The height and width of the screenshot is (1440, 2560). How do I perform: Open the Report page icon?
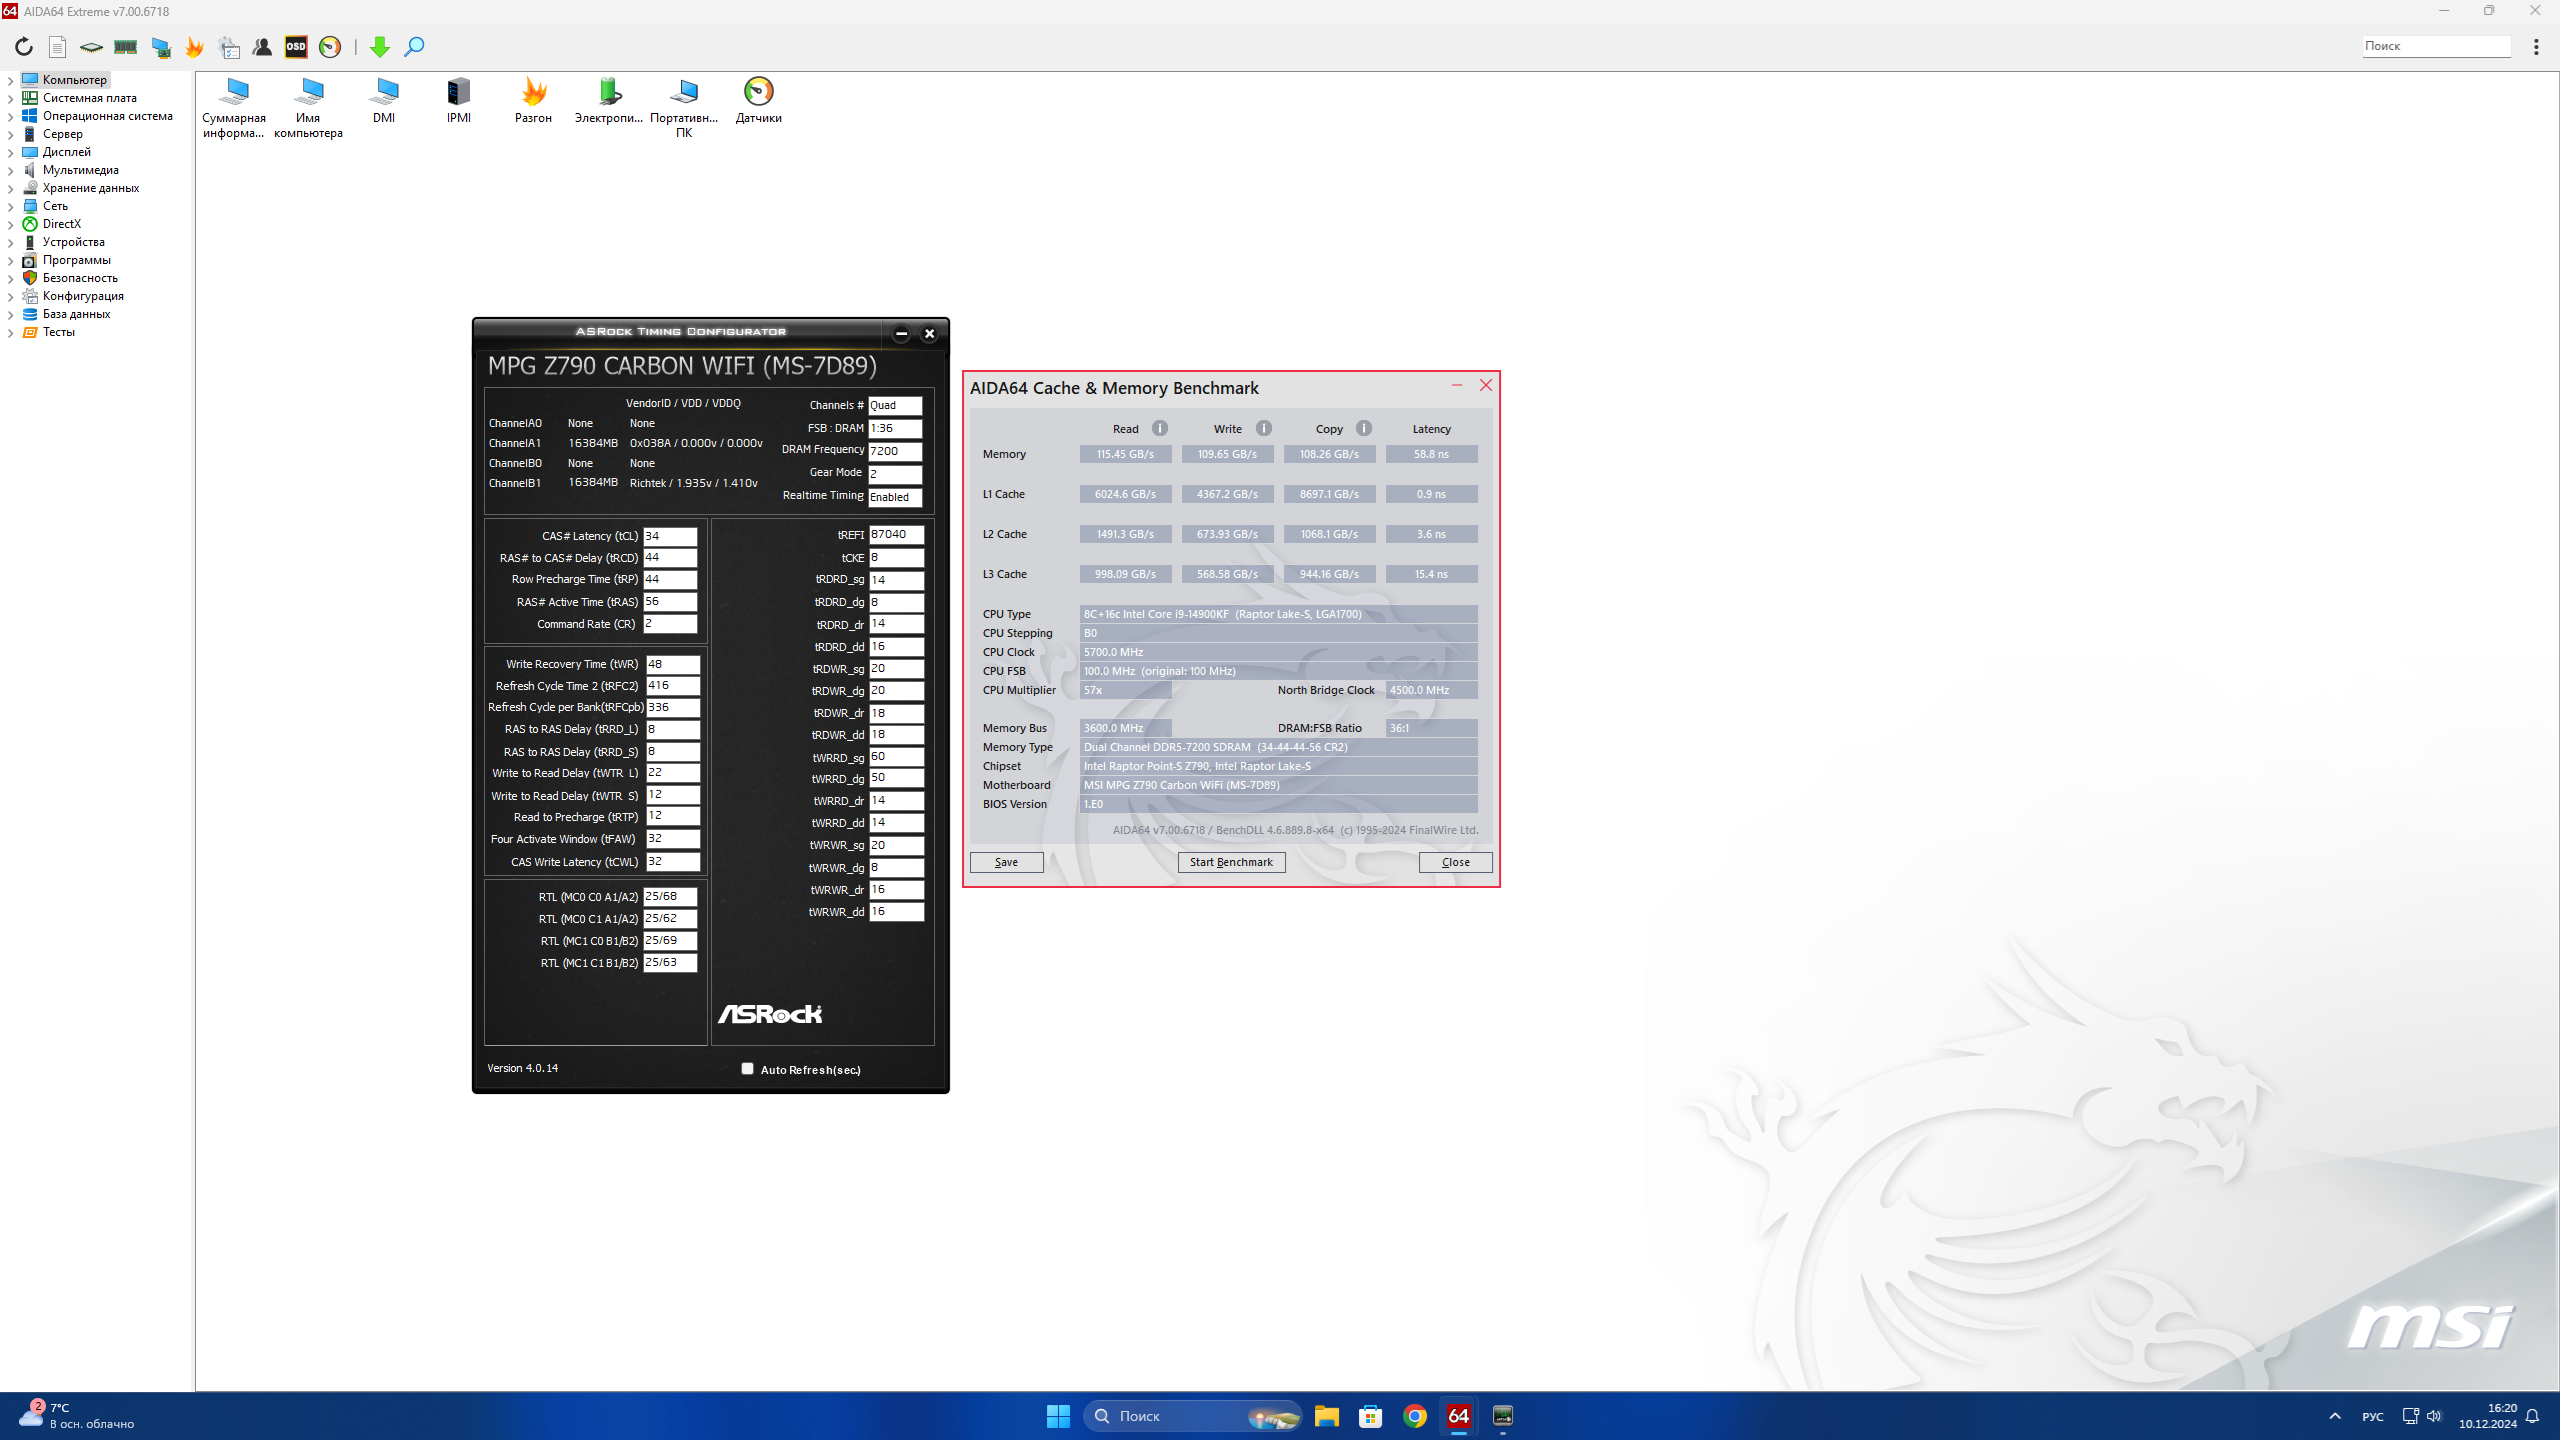pyautogui.click(x=58, y=47)
